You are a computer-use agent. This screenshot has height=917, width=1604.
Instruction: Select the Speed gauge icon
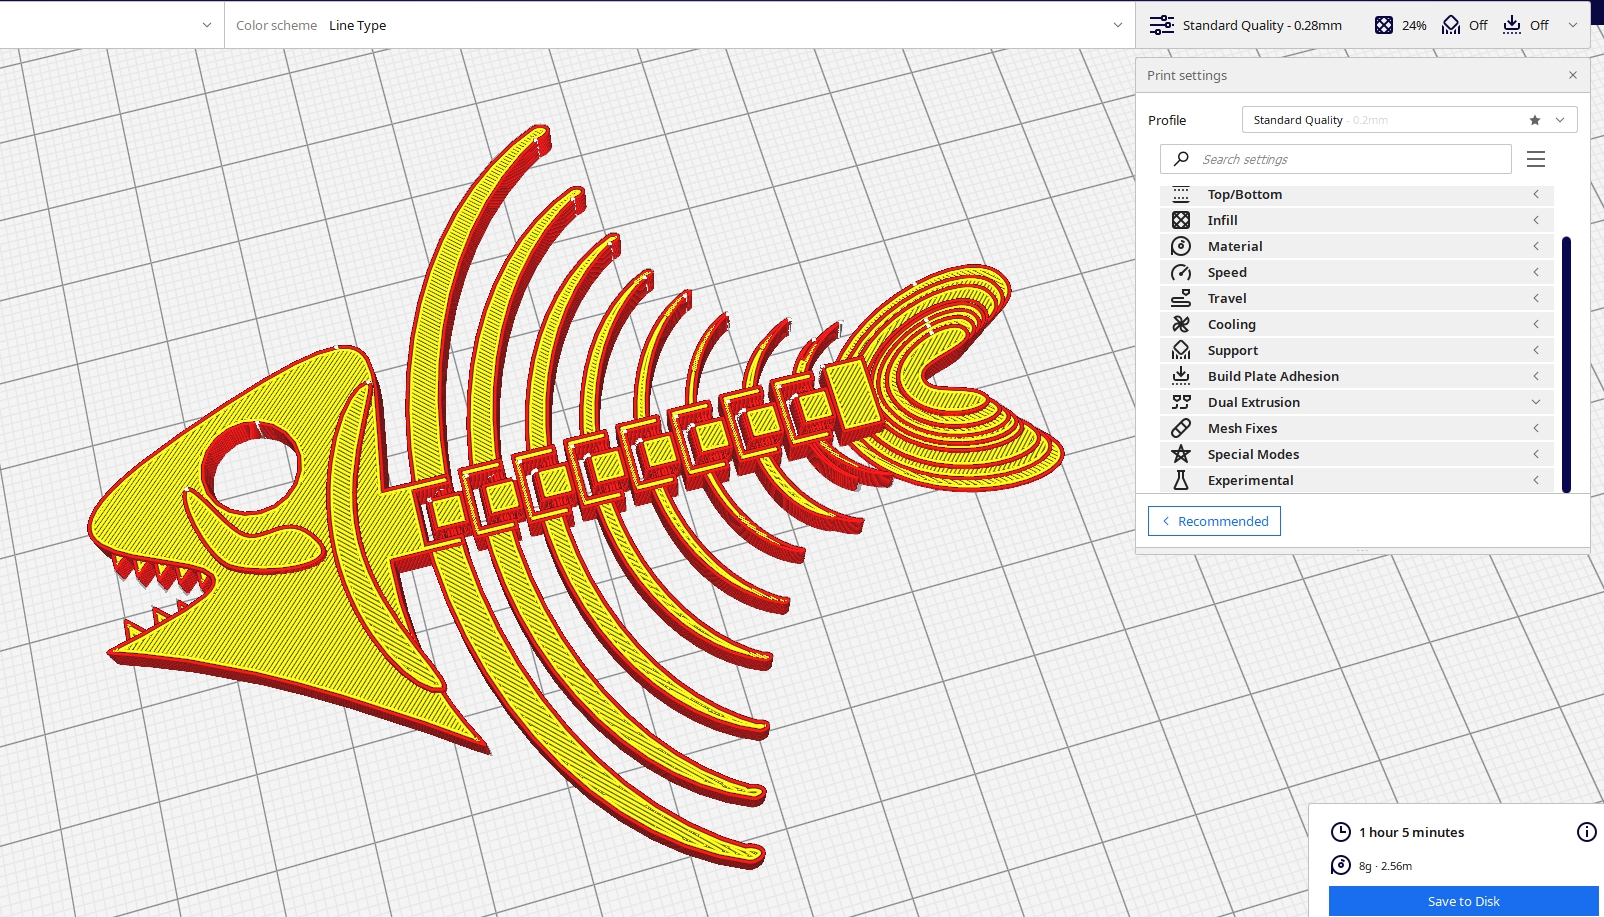click(1181, 271)
